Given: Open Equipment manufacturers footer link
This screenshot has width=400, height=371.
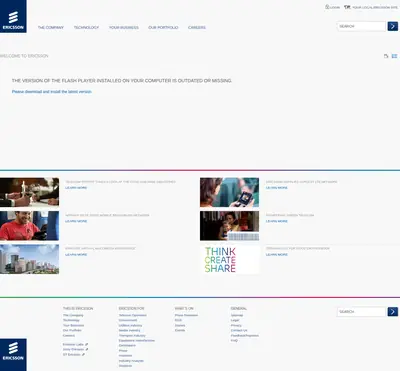Looking at the screenshot, I should coord(137,340).
